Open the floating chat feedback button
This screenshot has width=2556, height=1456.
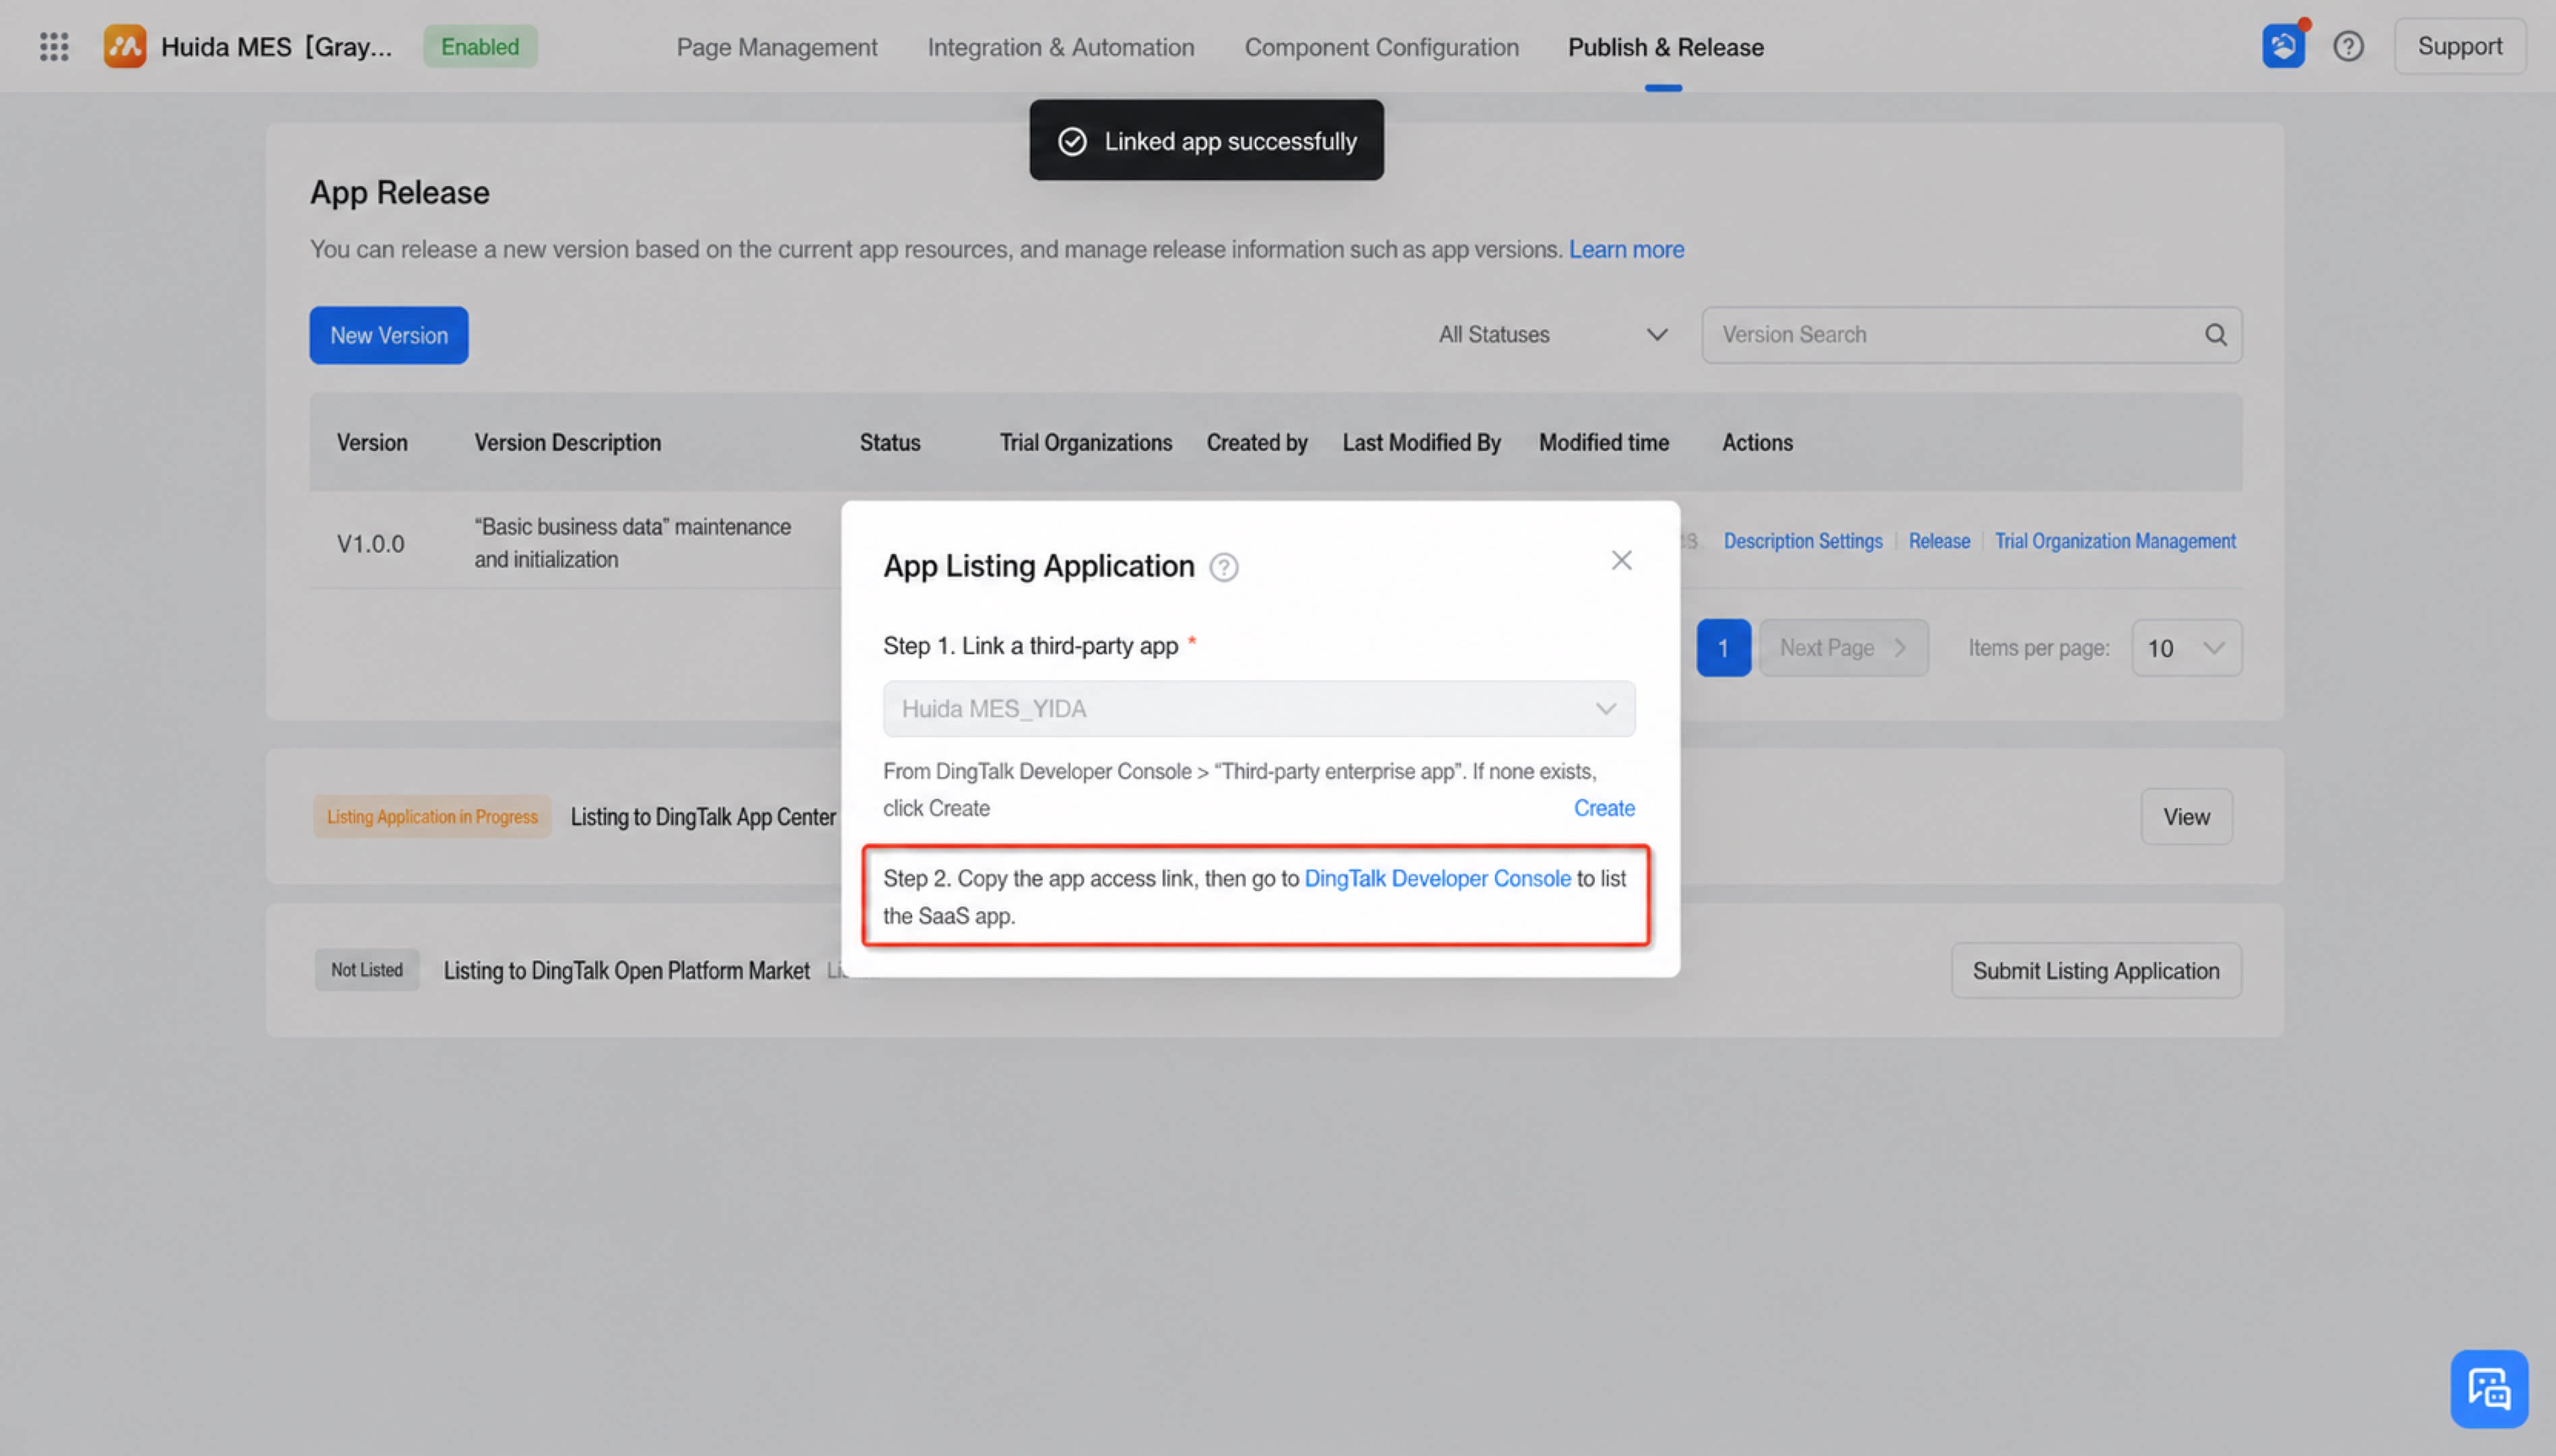click(x=2488, y=1389)
